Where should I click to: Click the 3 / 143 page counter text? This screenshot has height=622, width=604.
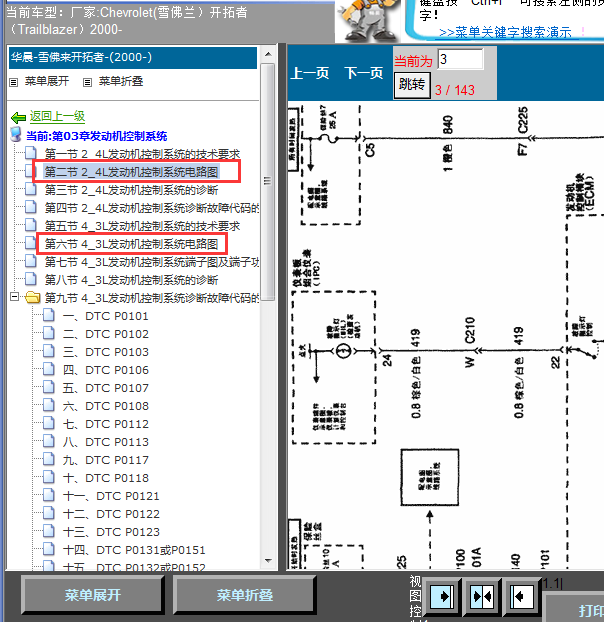pos(455,90)
